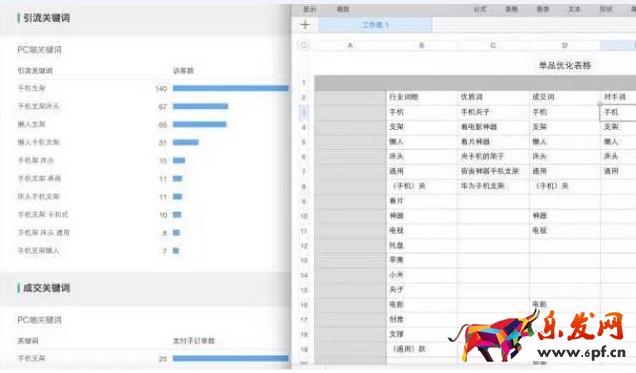
Task: Open the 缩放 zoom control in toolbar
Action: point(343,9)
